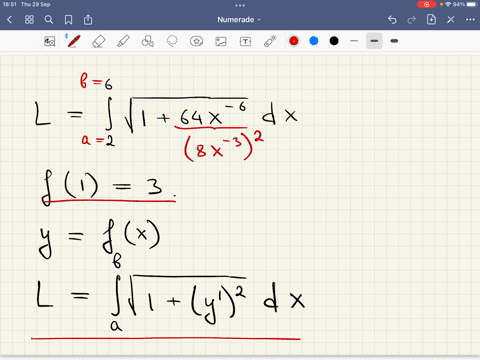Choose the red pen color
This screenshot has width=480, height=360.
[294, 41]
